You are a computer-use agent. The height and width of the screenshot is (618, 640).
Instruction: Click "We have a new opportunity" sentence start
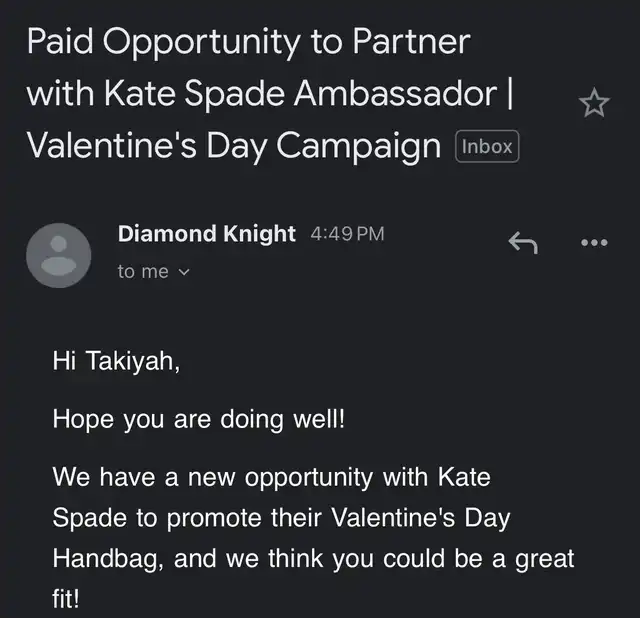click(x=190, y=477)
